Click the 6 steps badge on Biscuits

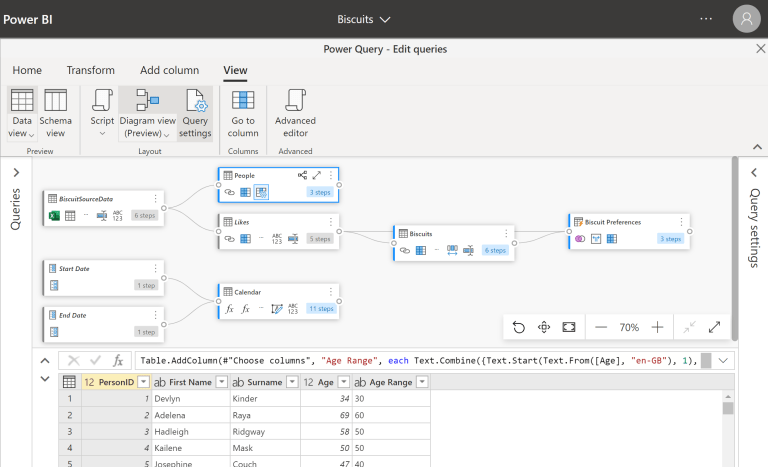click(495, 250)
